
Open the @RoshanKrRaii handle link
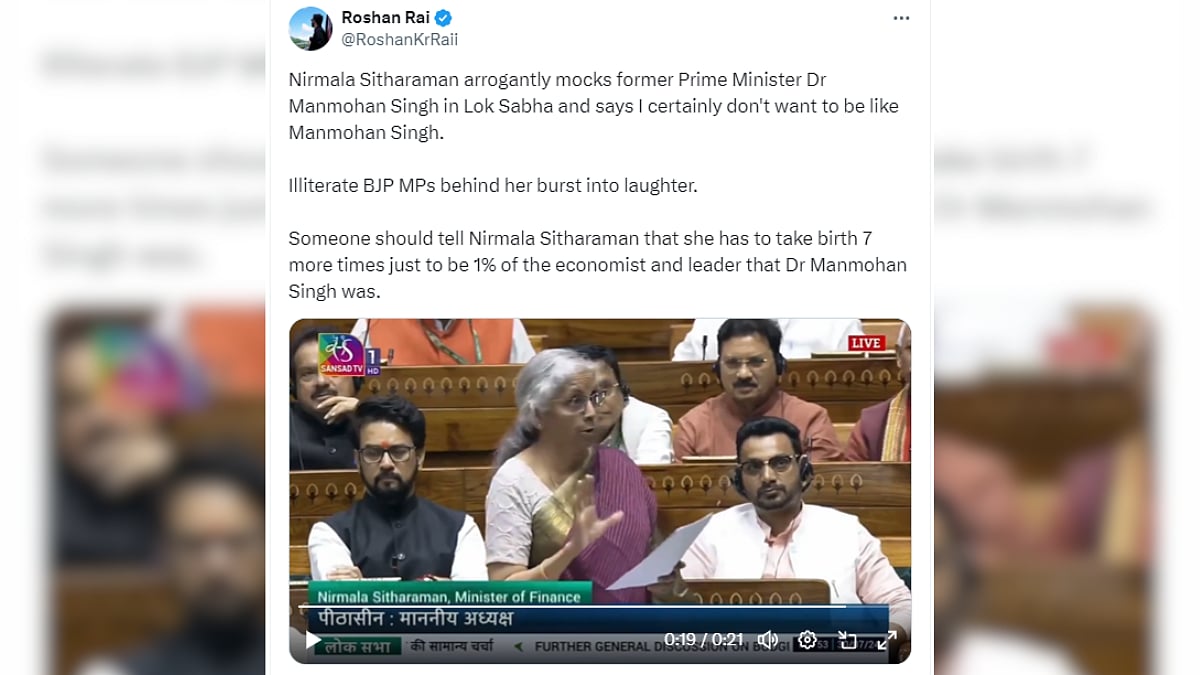click(x=400, y=40)
